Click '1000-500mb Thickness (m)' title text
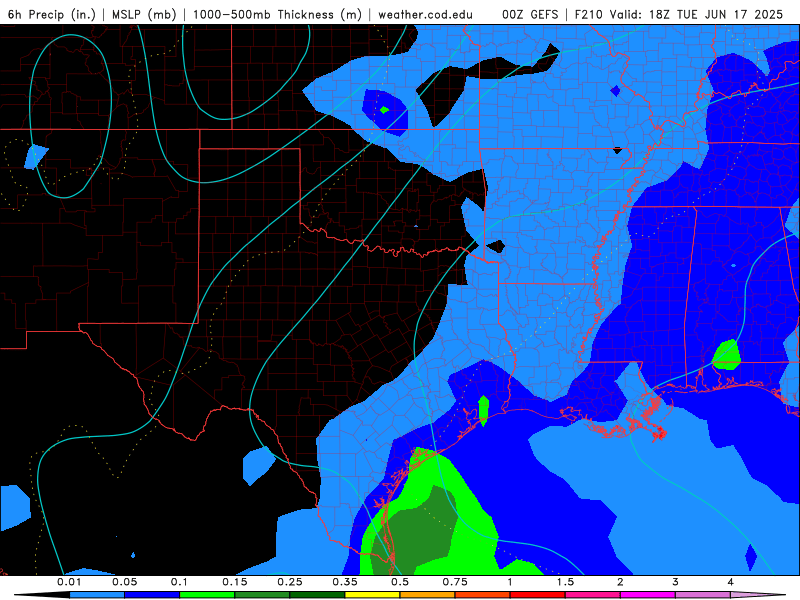 (277, 14)
